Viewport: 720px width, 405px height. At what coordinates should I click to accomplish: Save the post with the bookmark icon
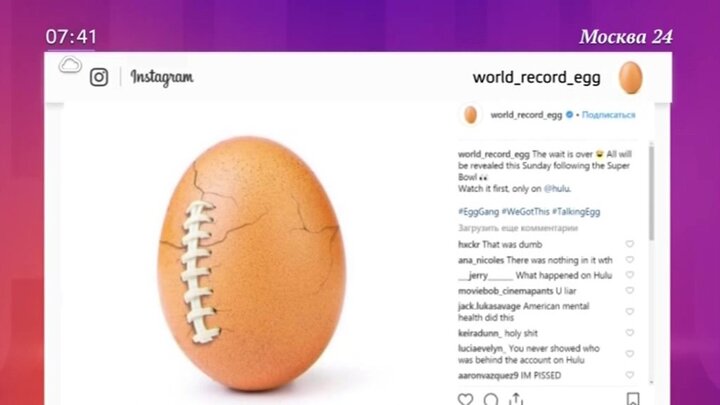pyautogui.click(x=633, y=399)
